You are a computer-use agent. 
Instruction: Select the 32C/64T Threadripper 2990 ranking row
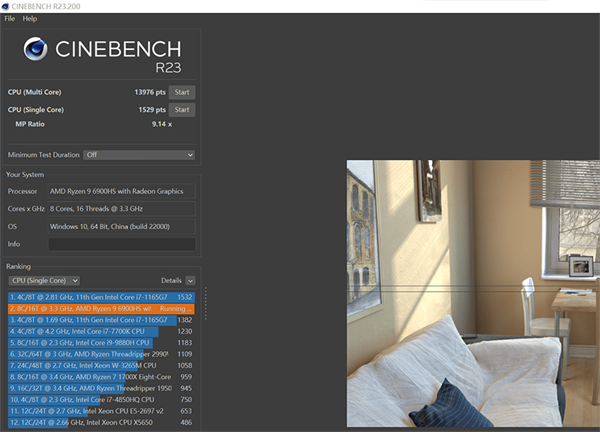[100, 354]
